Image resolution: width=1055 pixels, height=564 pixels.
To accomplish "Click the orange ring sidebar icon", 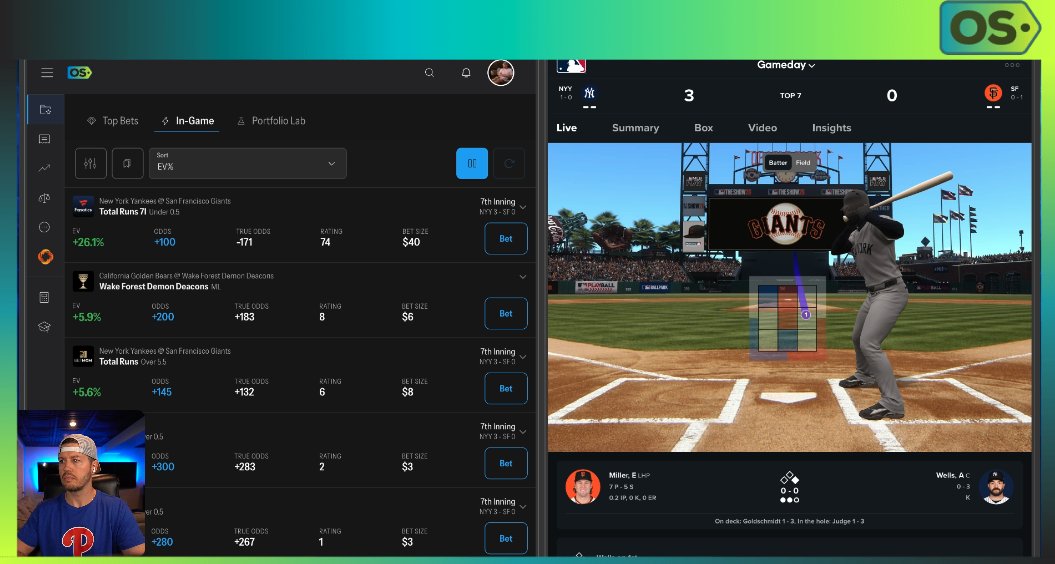I will coord(45,256).
